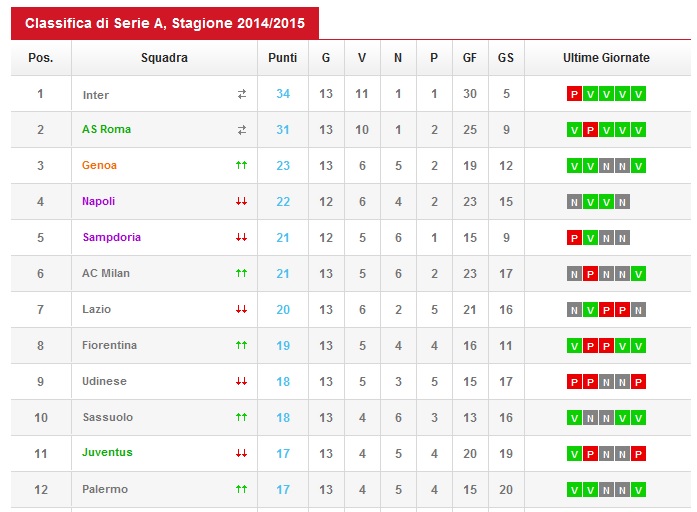Screen dimensions: 697x512
Task: Select the Classifica di Serie A title tab
Action: click(165, 23)
